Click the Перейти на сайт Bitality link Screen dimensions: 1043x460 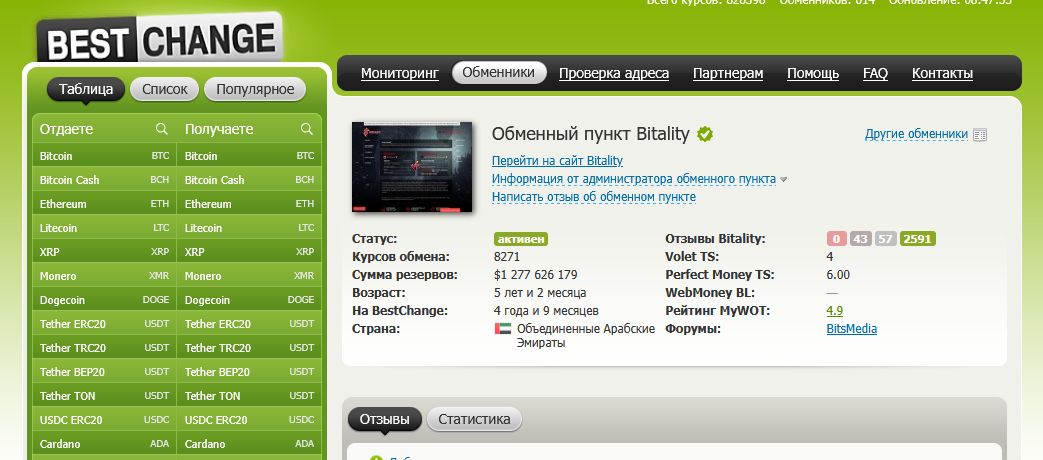[x=557, y=161]
